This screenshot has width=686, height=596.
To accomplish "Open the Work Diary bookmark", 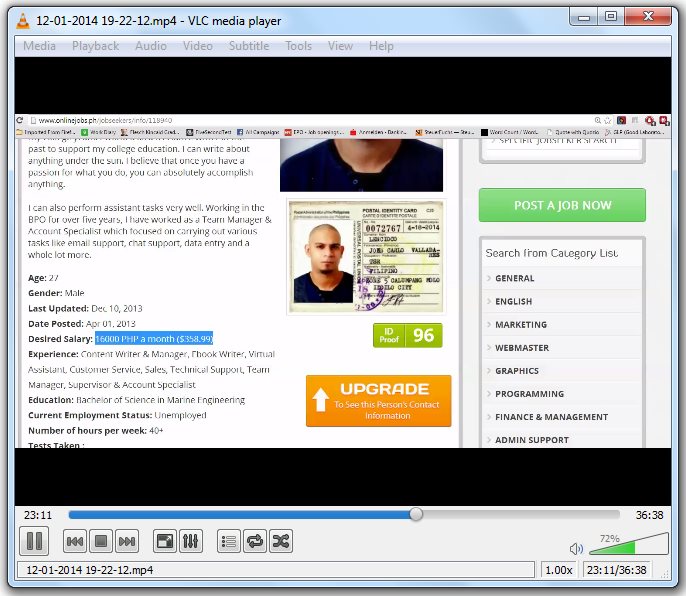I will click(98, 132).
